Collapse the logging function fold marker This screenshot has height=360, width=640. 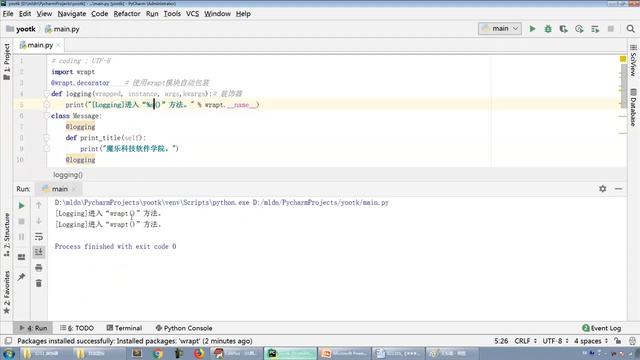click(x=47, y=94)
